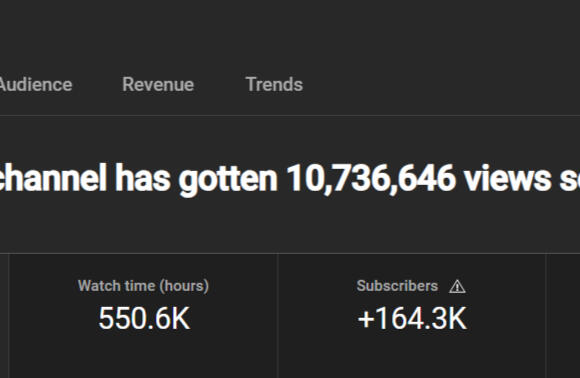Click empty area below the +164.3K value

pyautogui.click(x=412, y=355)
